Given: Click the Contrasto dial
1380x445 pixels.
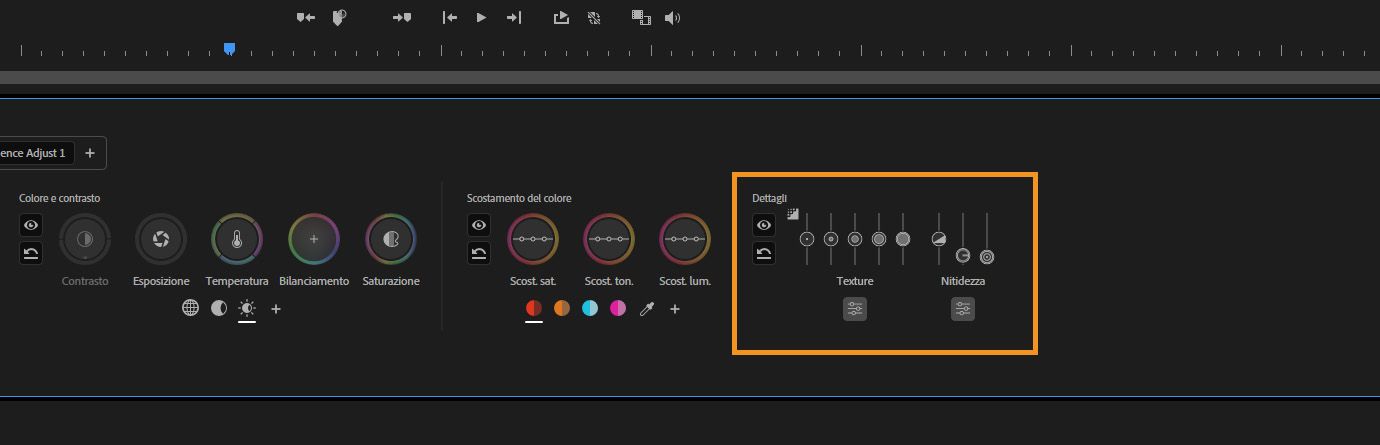Looking at the screenshot, I should [x=85, y=239].
